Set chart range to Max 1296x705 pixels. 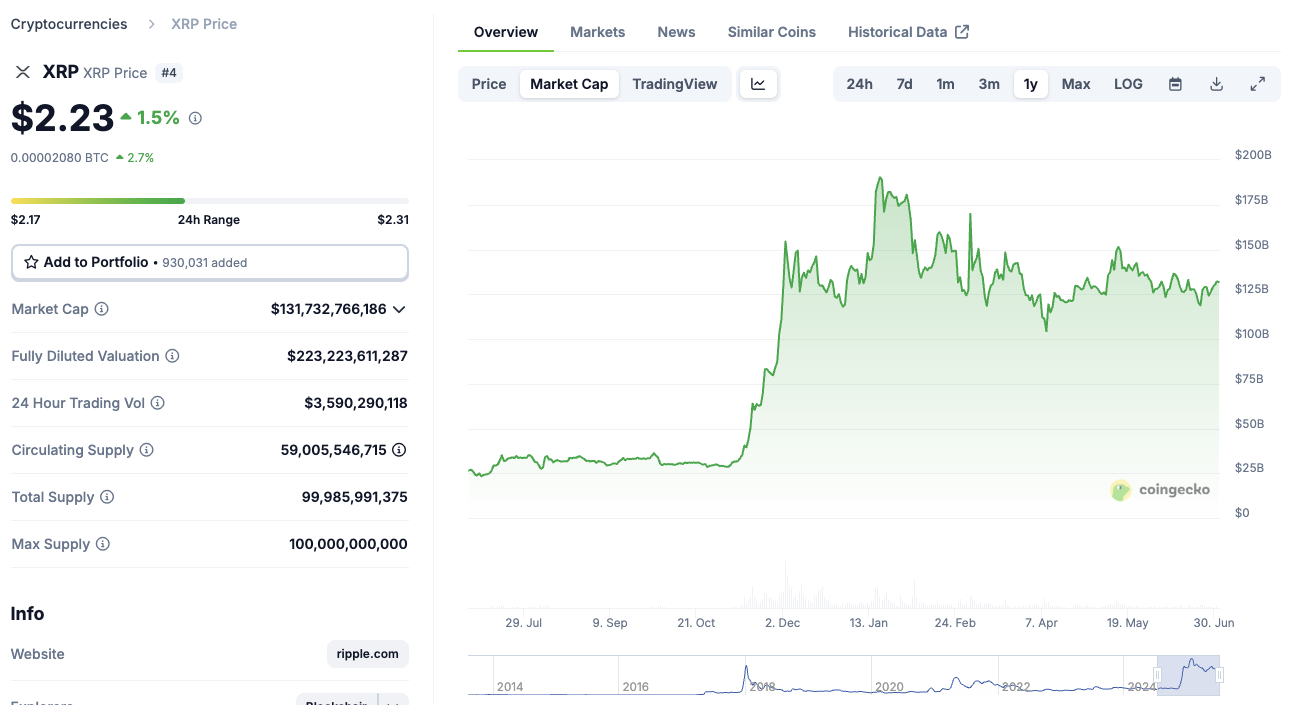click(1076, 84)
